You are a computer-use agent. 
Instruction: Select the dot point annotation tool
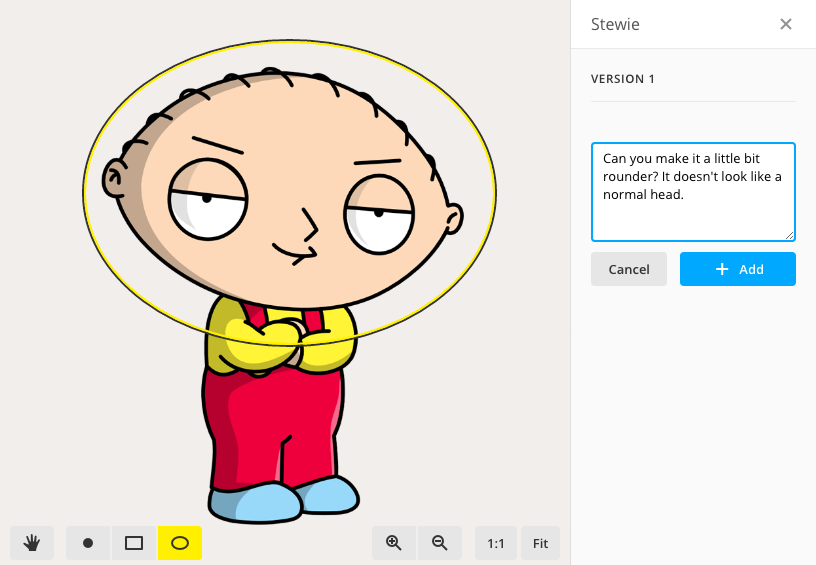click(x=88, y=543)
